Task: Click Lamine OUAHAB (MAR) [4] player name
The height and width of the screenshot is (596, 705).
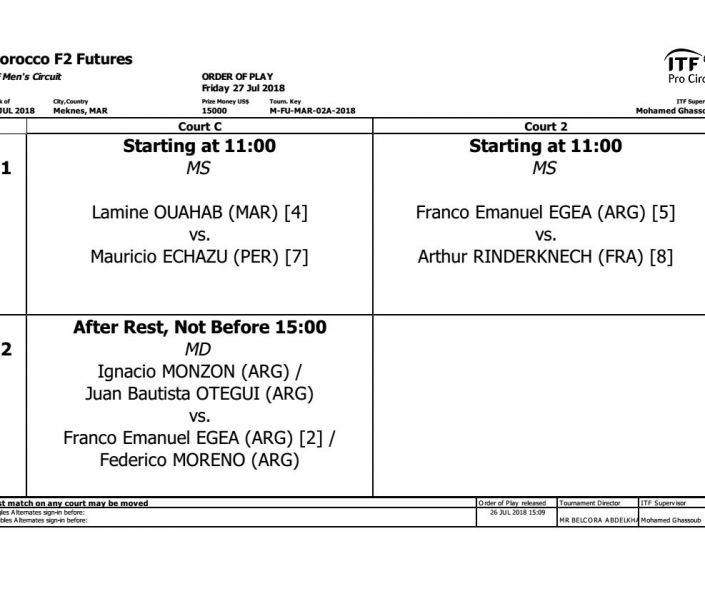Action: tap(200, 213)
